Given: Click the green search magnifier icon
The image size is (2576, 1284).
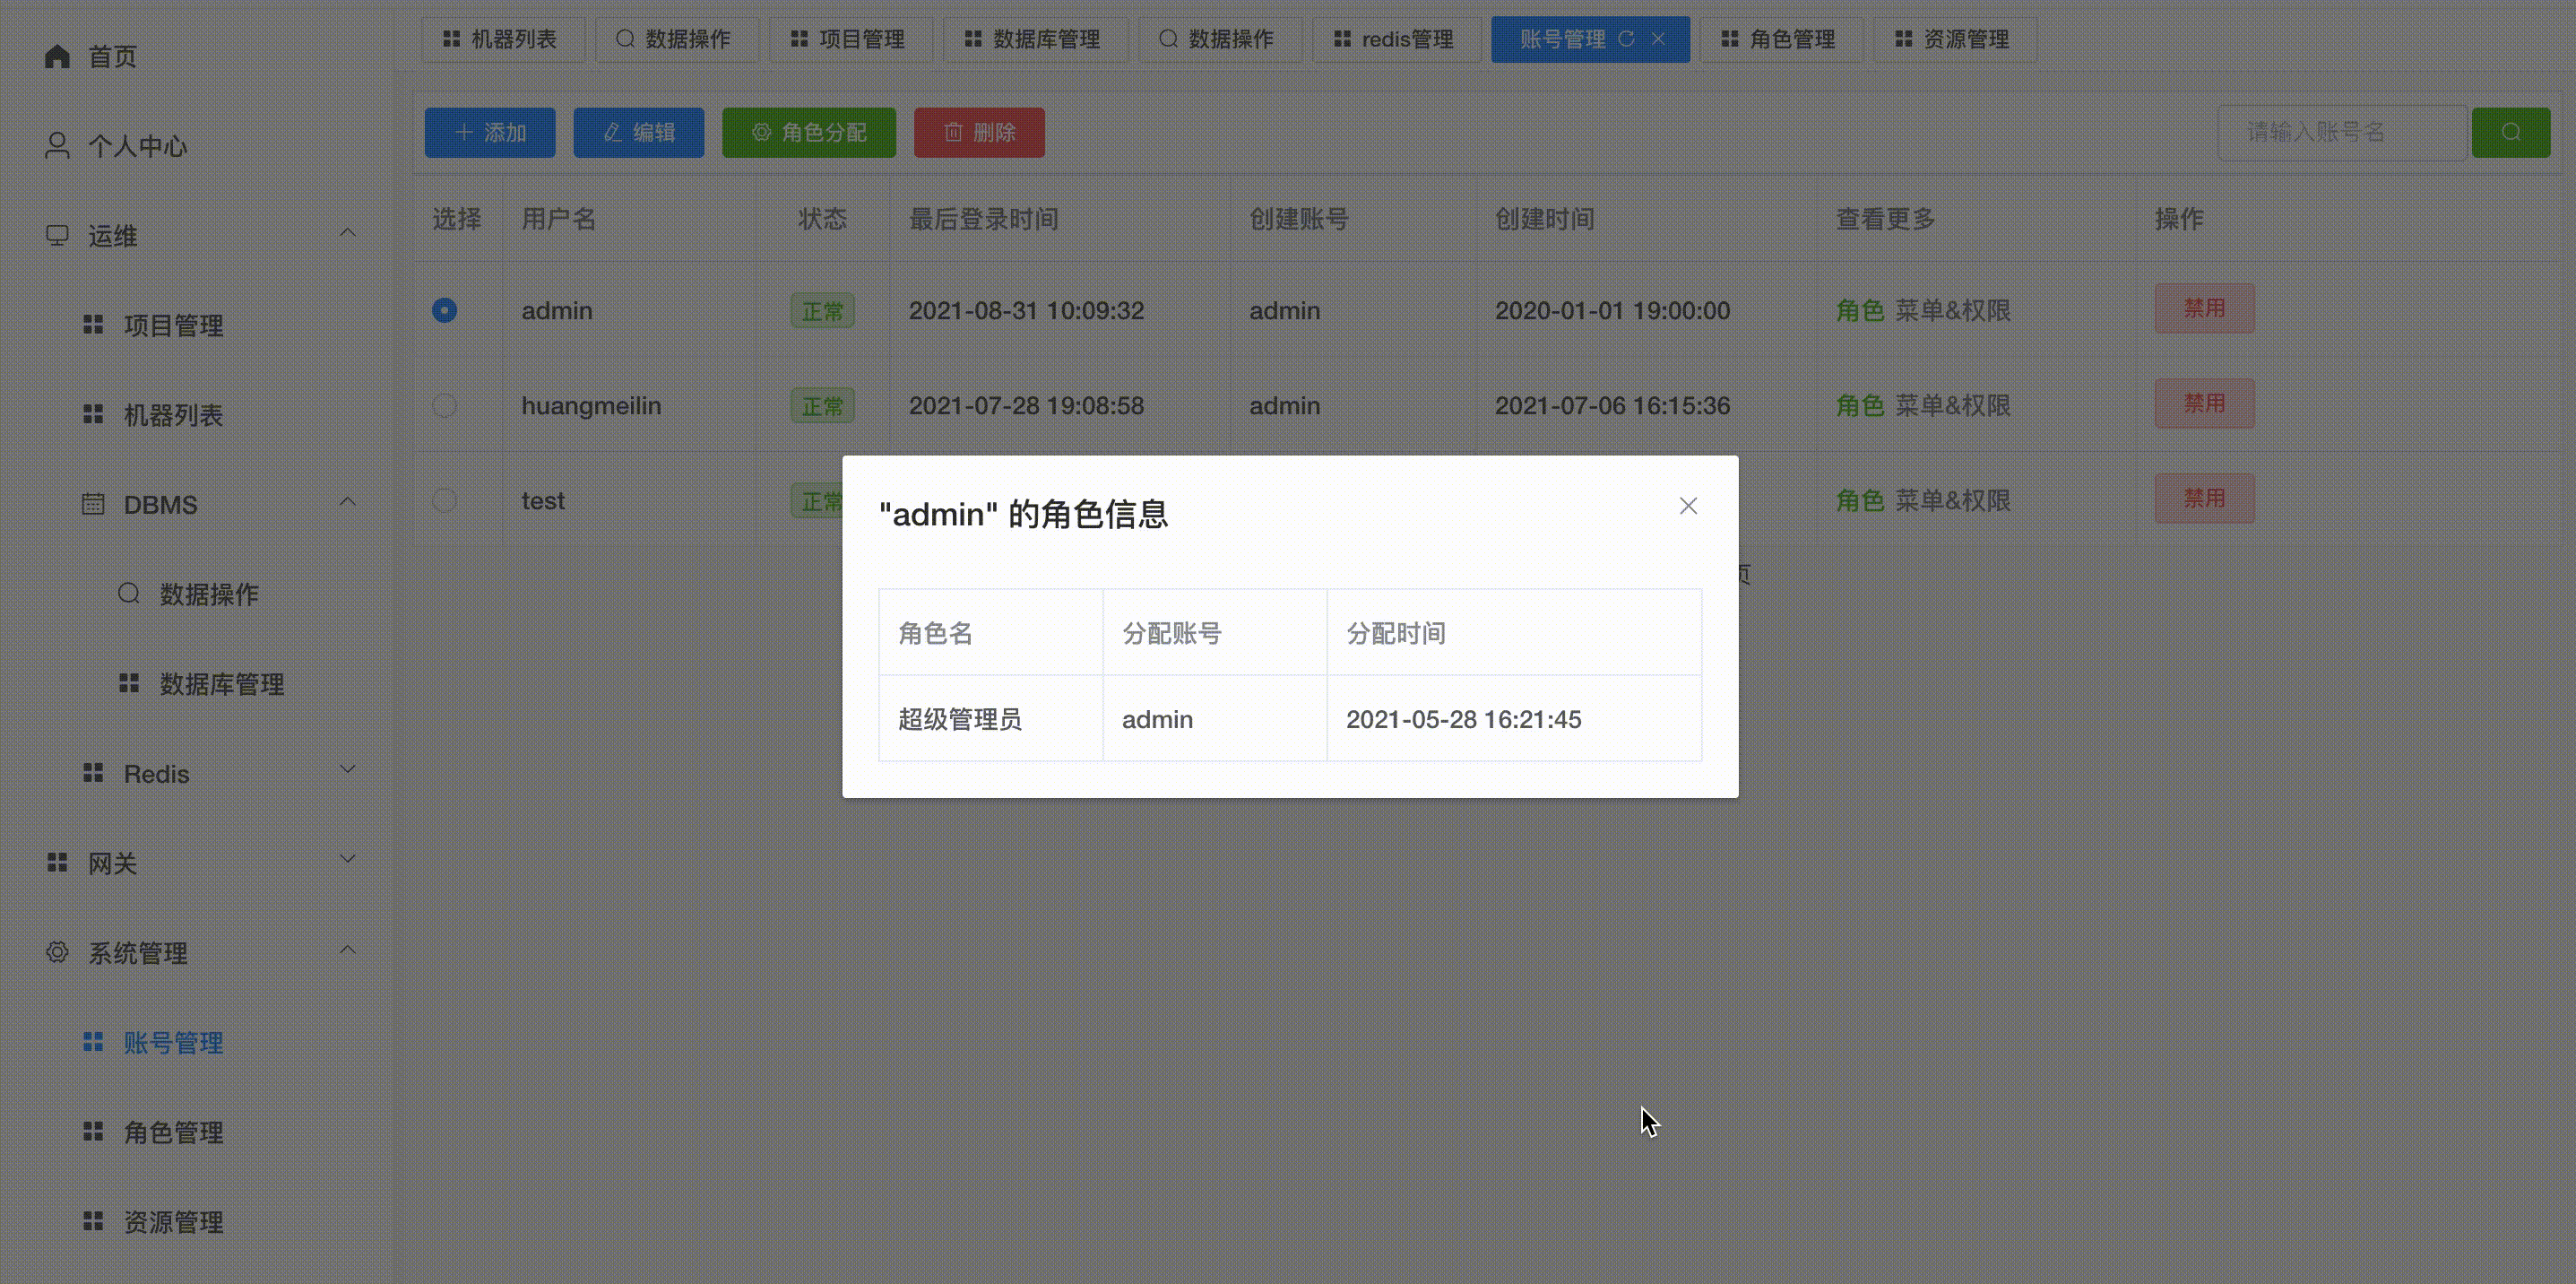Looking at the screenshot, I should [x=2511, y=131].
